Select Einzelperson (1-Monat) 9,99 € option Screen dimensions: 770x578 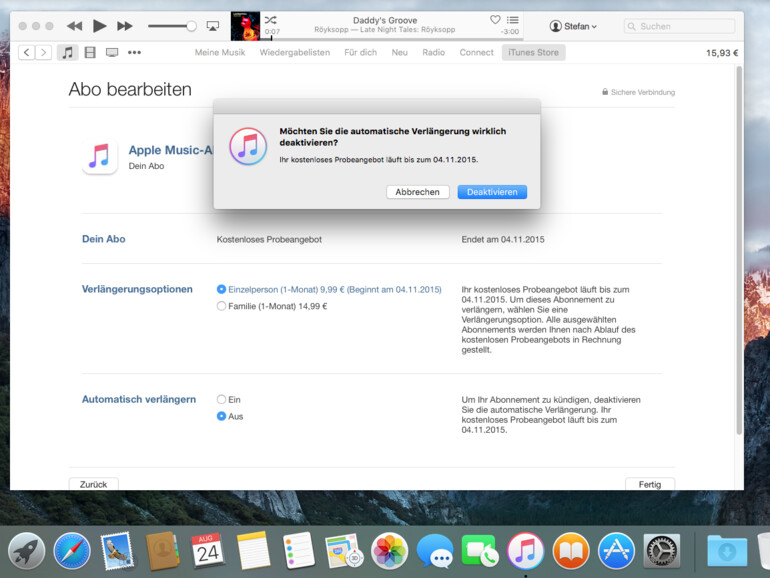(x=221, y=289)
